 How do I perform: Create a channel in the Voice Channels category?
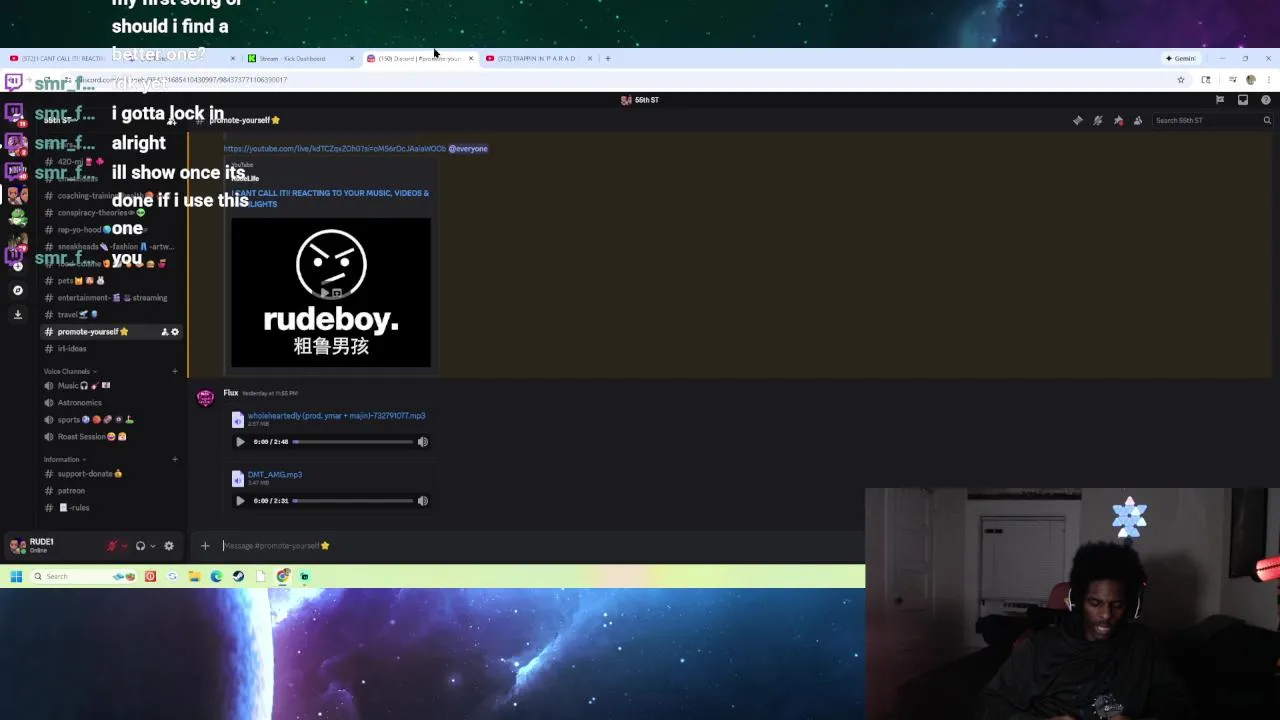(175, 371)
